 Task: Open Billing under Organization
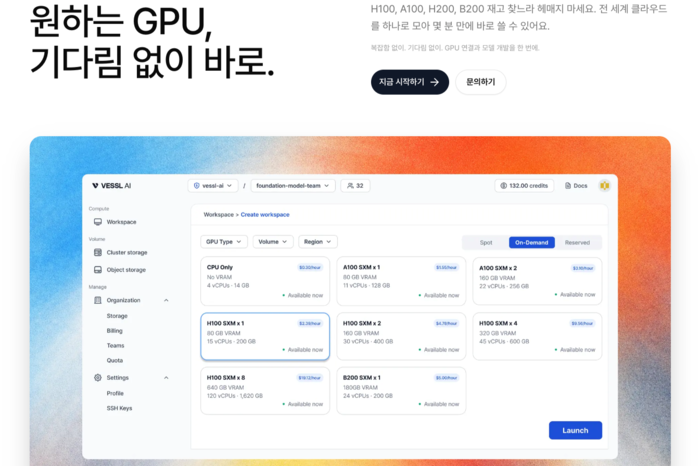tap(114, 331)
